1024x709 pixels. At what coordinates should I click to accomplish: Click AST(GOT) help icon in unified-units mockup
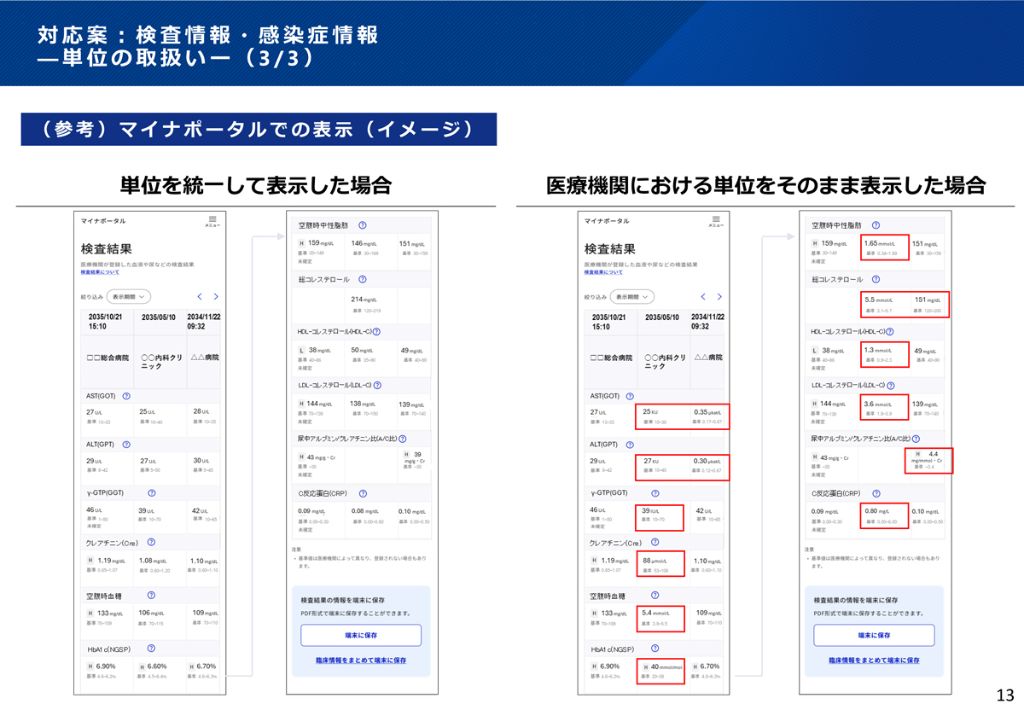[127, 396]
